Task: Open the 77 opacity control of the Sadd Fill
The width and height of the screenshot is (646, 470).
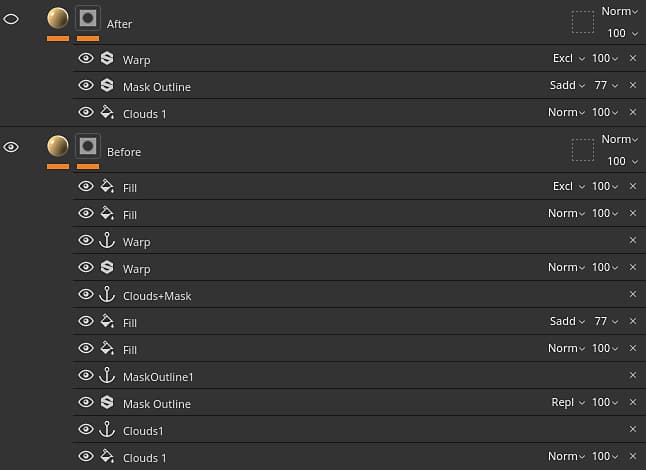Action: (605, 322)
